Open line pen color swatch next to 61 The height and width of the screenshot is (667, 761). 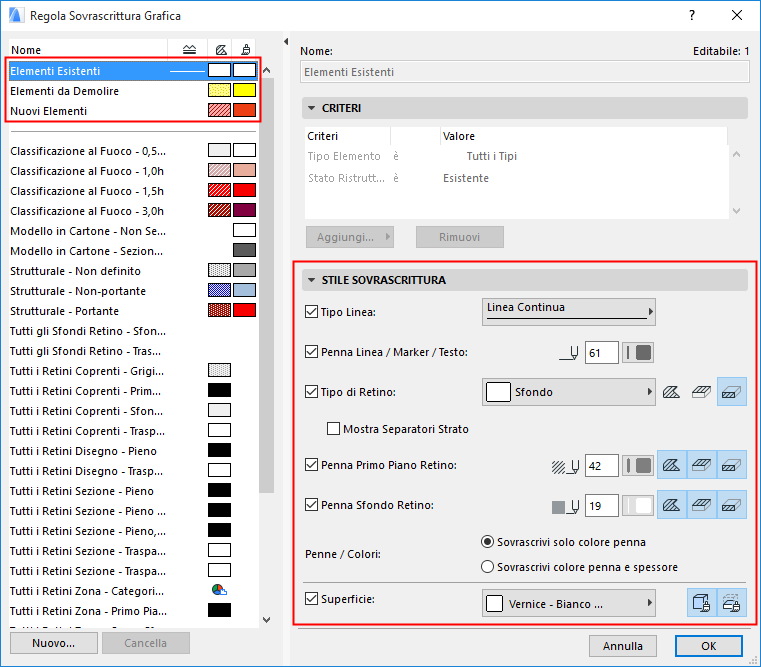[x=638, y=352]
